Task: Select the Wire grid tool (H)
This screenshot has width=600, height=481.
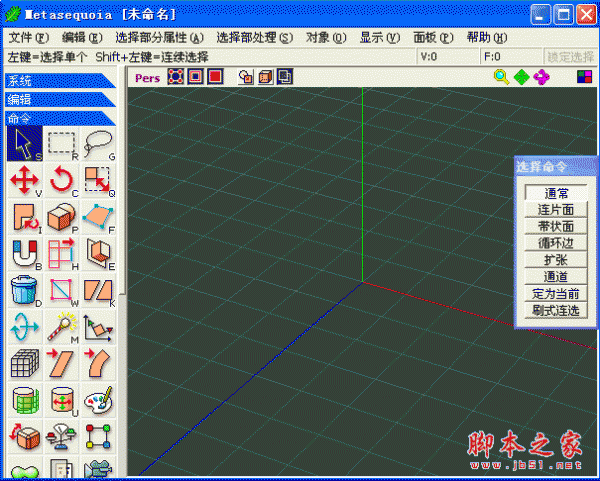Action: tap(61, 253)
